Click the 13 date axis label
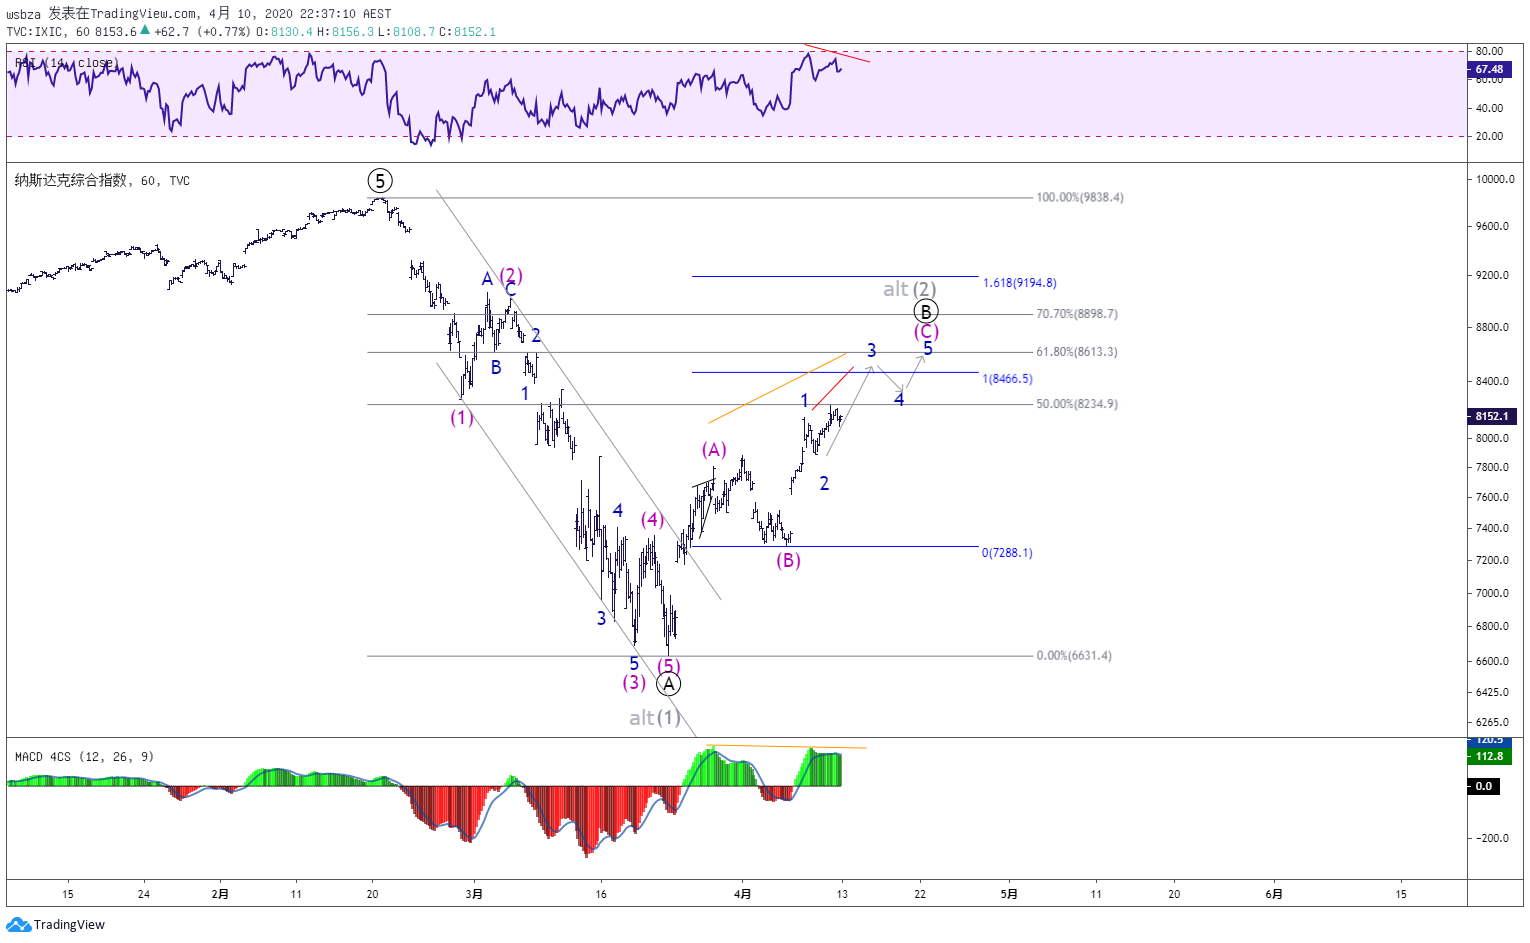This screenshot has height=943, width=1530. click(842, 894)
